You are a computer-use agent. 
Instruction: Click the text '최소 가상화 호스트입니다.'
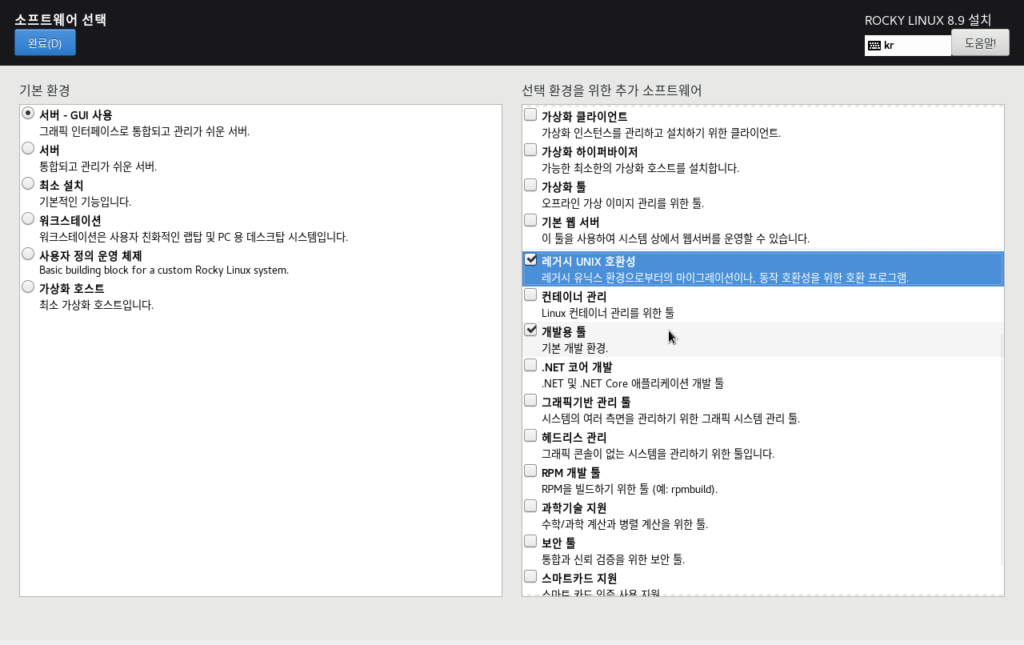(x=96, y=305)
